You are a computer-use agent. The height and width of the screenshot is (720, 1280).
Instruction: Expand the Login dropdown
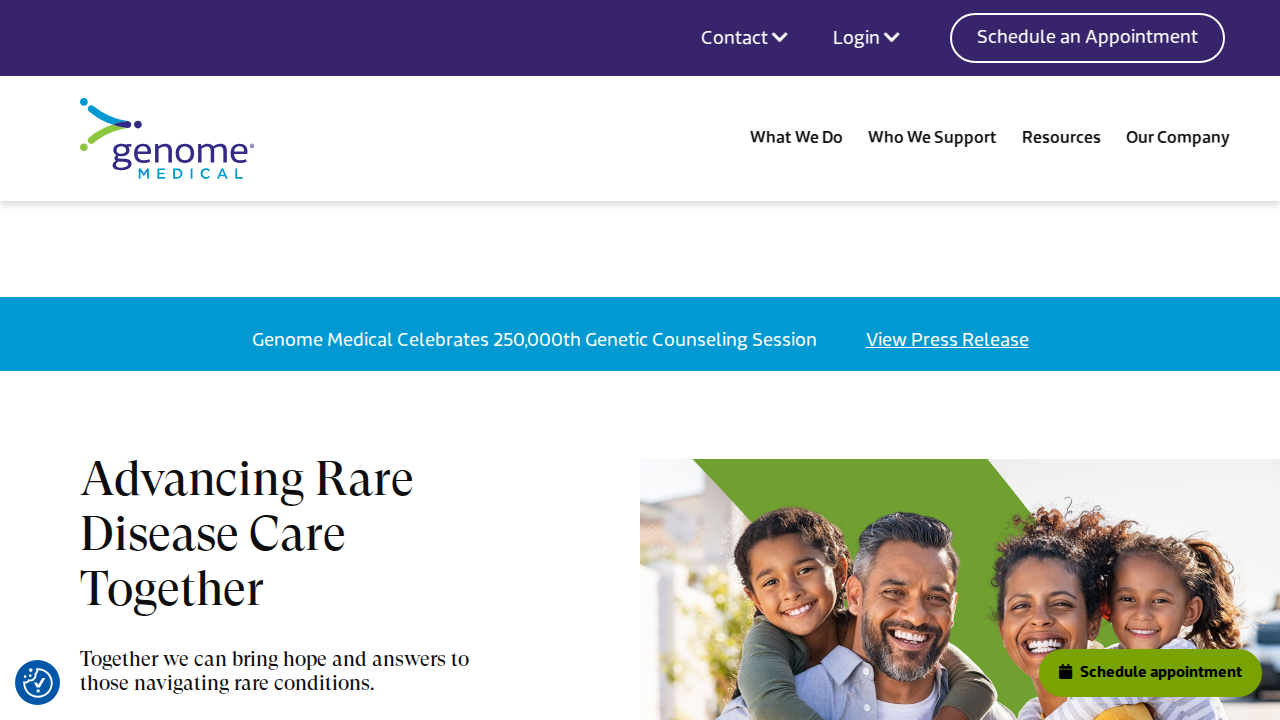(x=866, y=38)
